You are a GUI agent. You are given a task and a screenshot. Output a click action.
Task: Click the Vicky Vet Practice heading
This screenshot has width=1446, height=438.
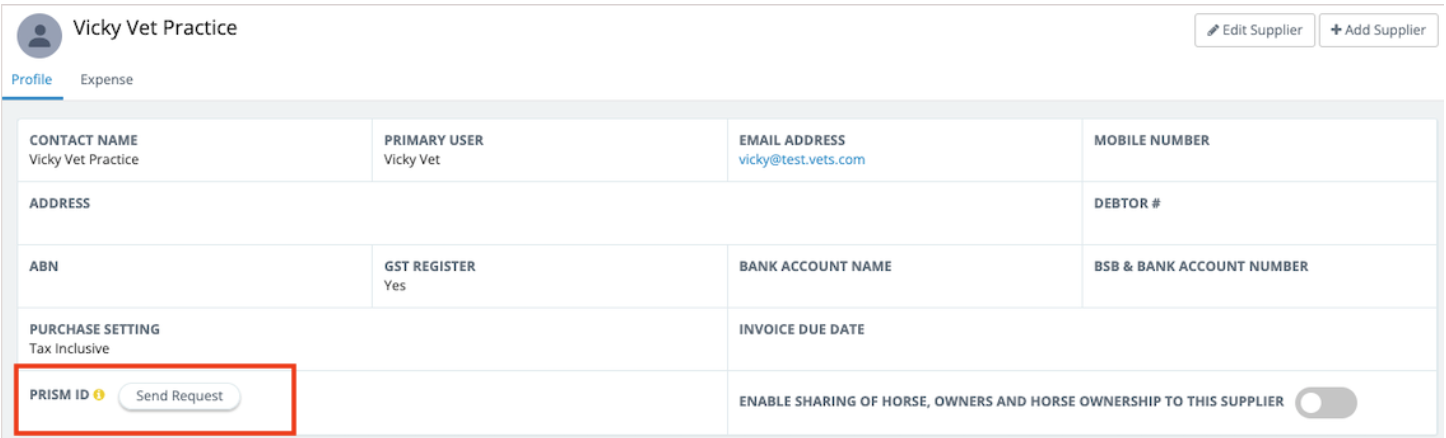(155, 28)
